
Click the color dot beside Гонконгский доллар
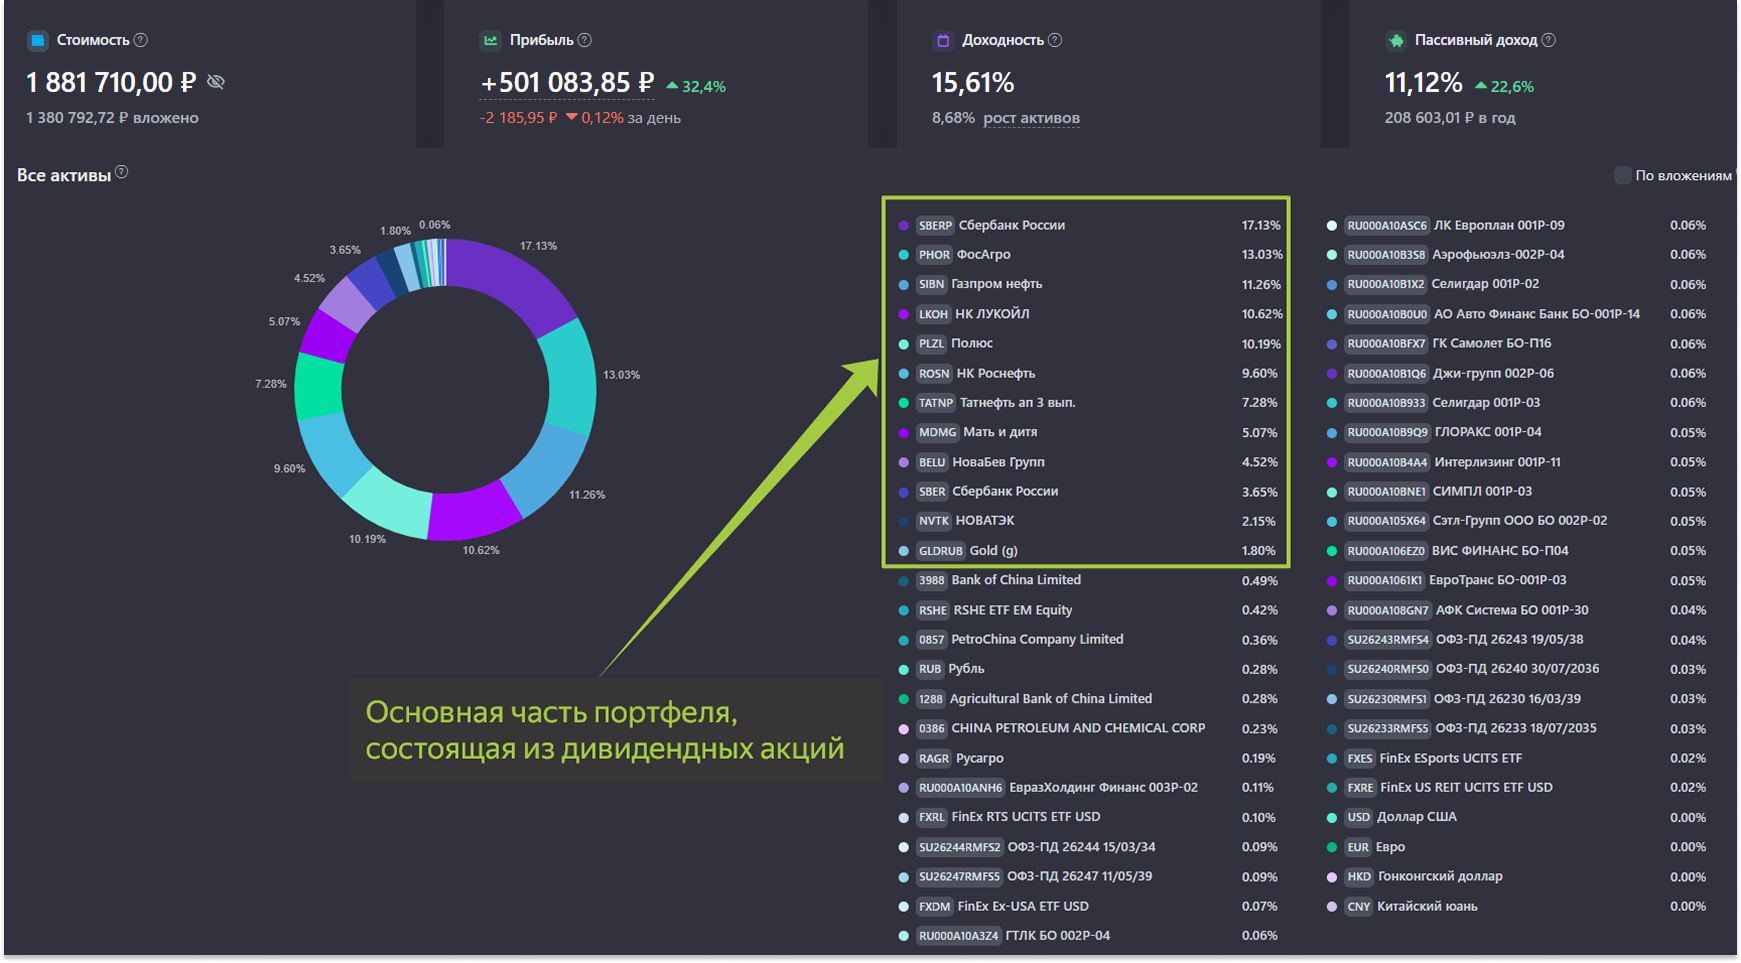pos(1332,877)
